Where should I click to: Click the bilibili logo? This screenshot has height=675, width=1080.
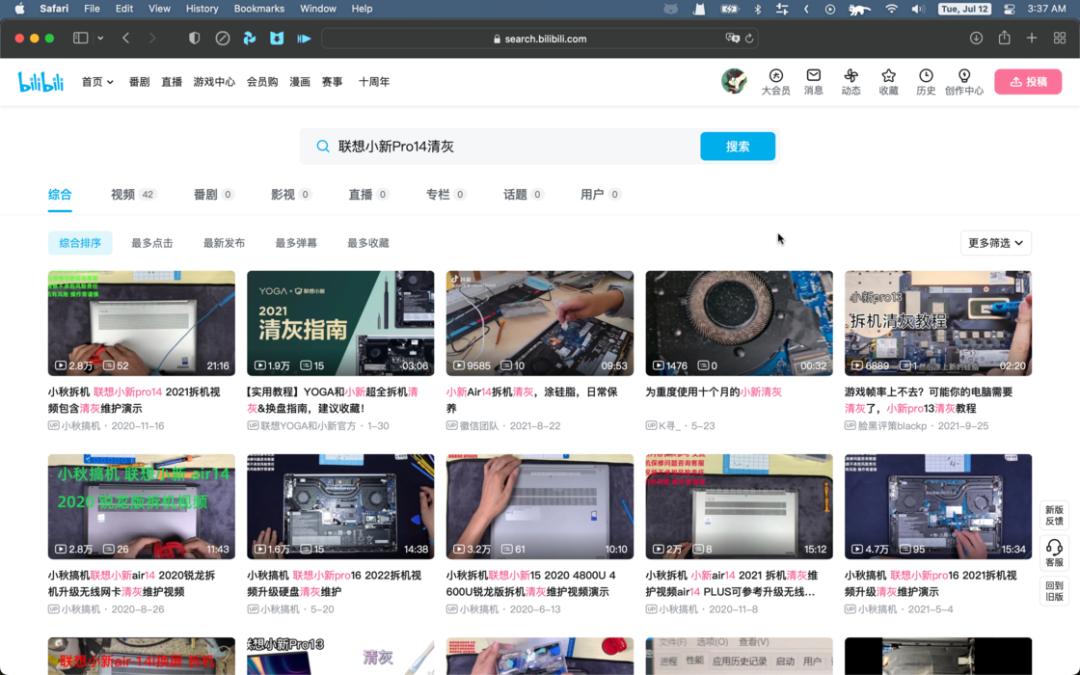(40, 82)
